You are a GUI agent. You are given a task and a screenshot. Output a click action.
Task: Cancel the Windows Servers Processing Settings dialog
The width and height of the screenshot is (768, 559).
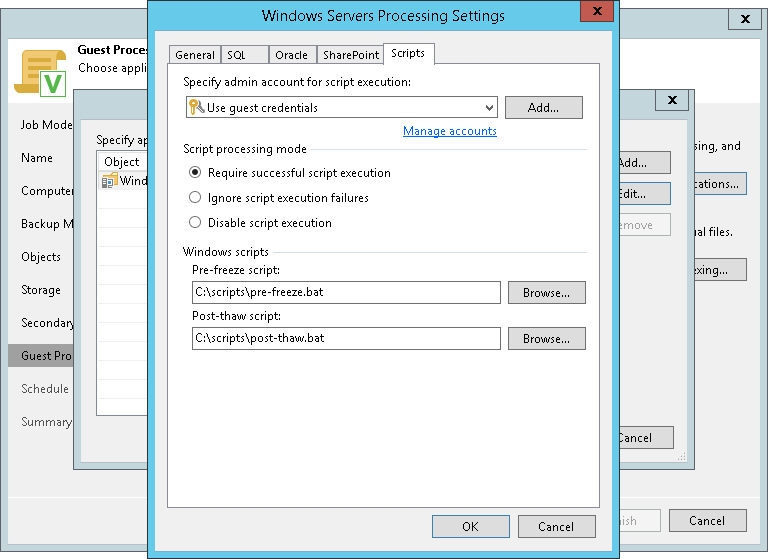[557, 526]
